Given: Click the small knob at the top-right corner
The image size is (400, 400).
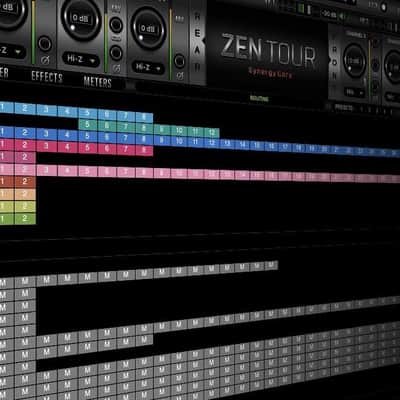Looking at the screenshot, I should tap(383, 6).
